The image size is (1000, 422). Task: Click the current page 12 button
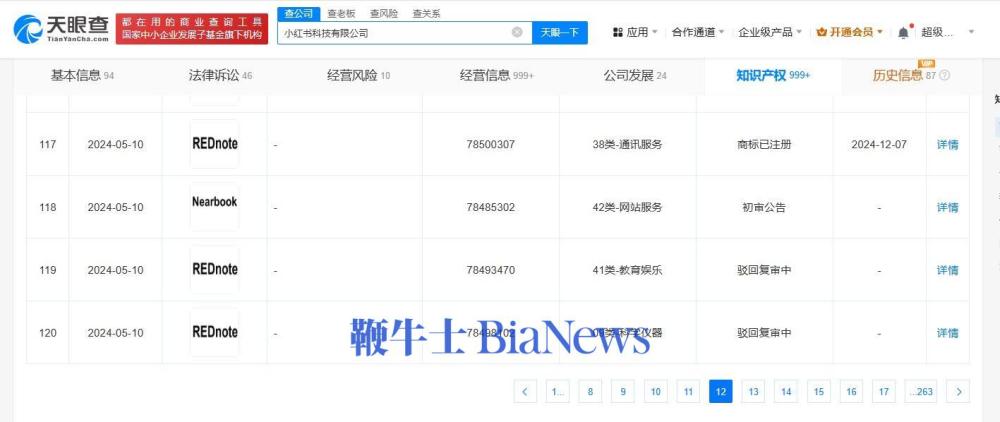coord(721,391)
